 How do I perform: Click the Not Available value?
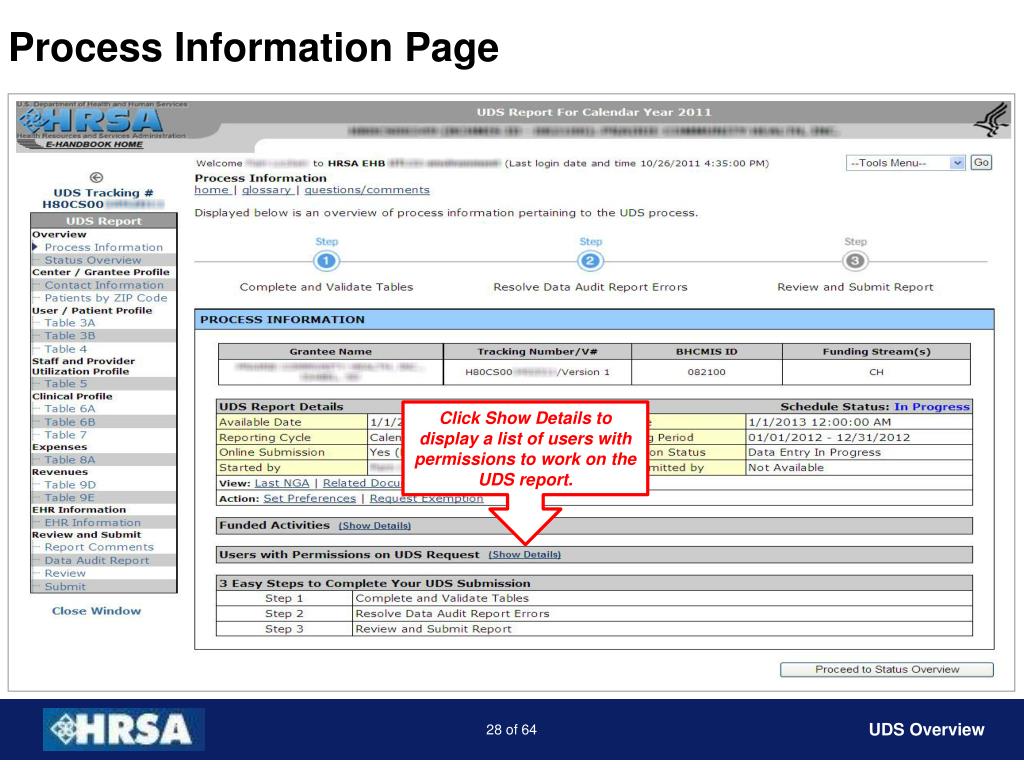[786, 468]
